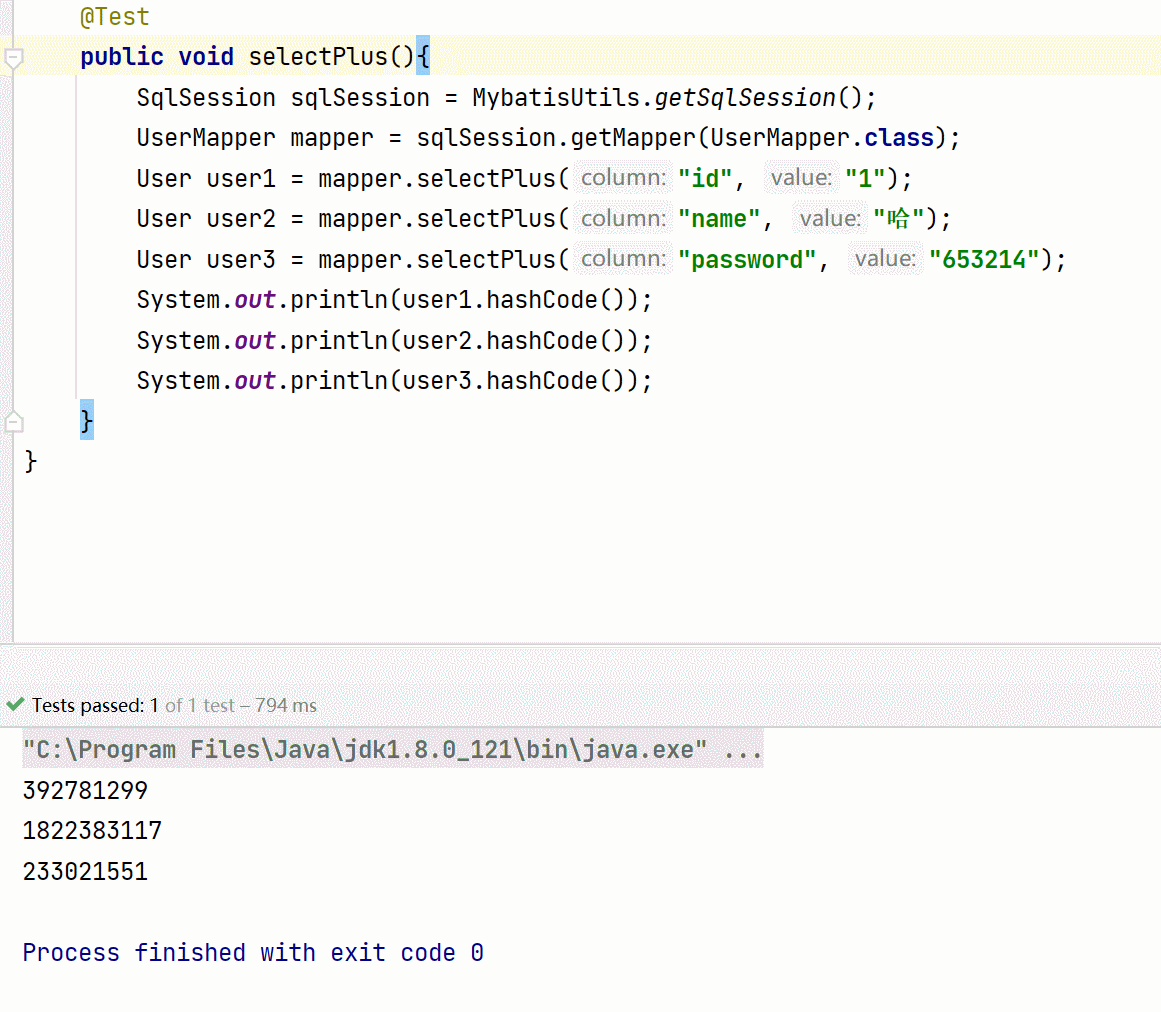The height and width of the screenshot is (1012, 1161).
Task: Click console output 1822383117
Action: [92, 831]
